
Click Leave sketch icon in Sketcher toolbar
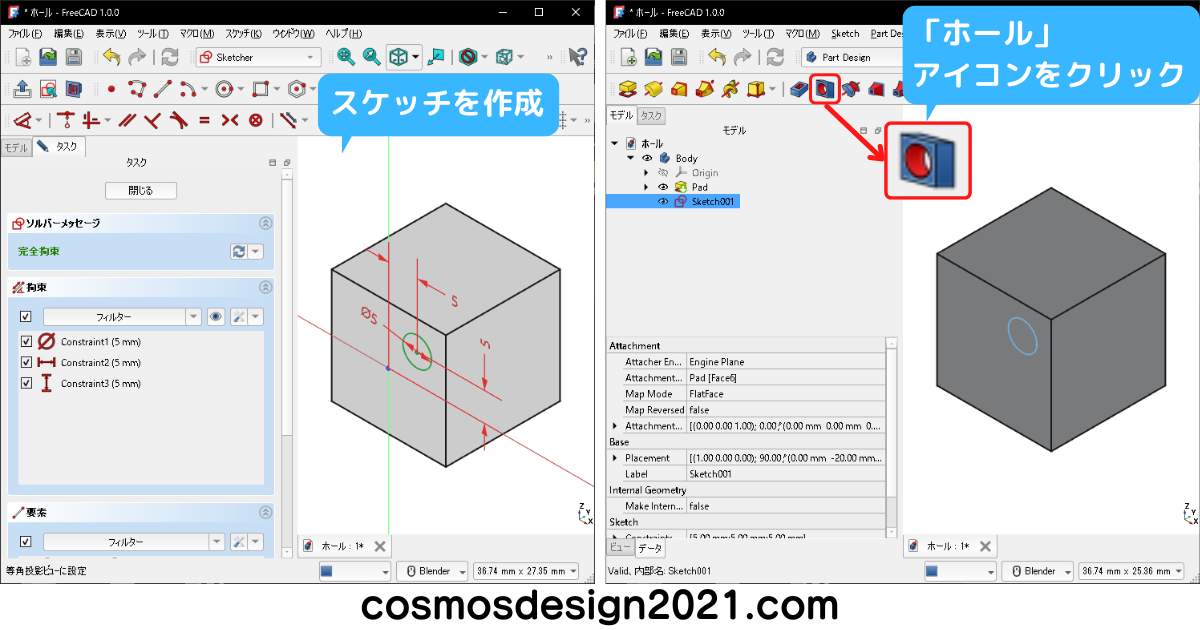point(22,89)
